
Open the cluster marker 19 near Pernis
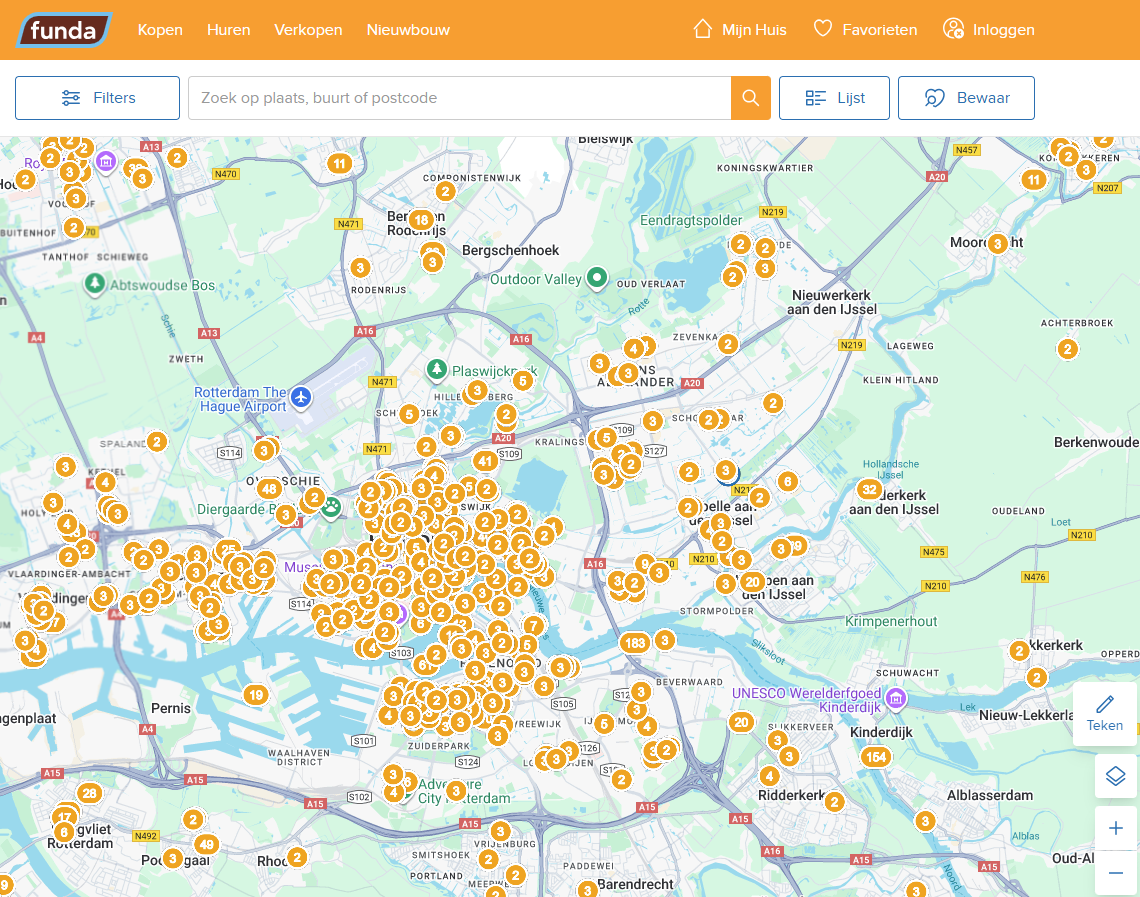point(255,694)
